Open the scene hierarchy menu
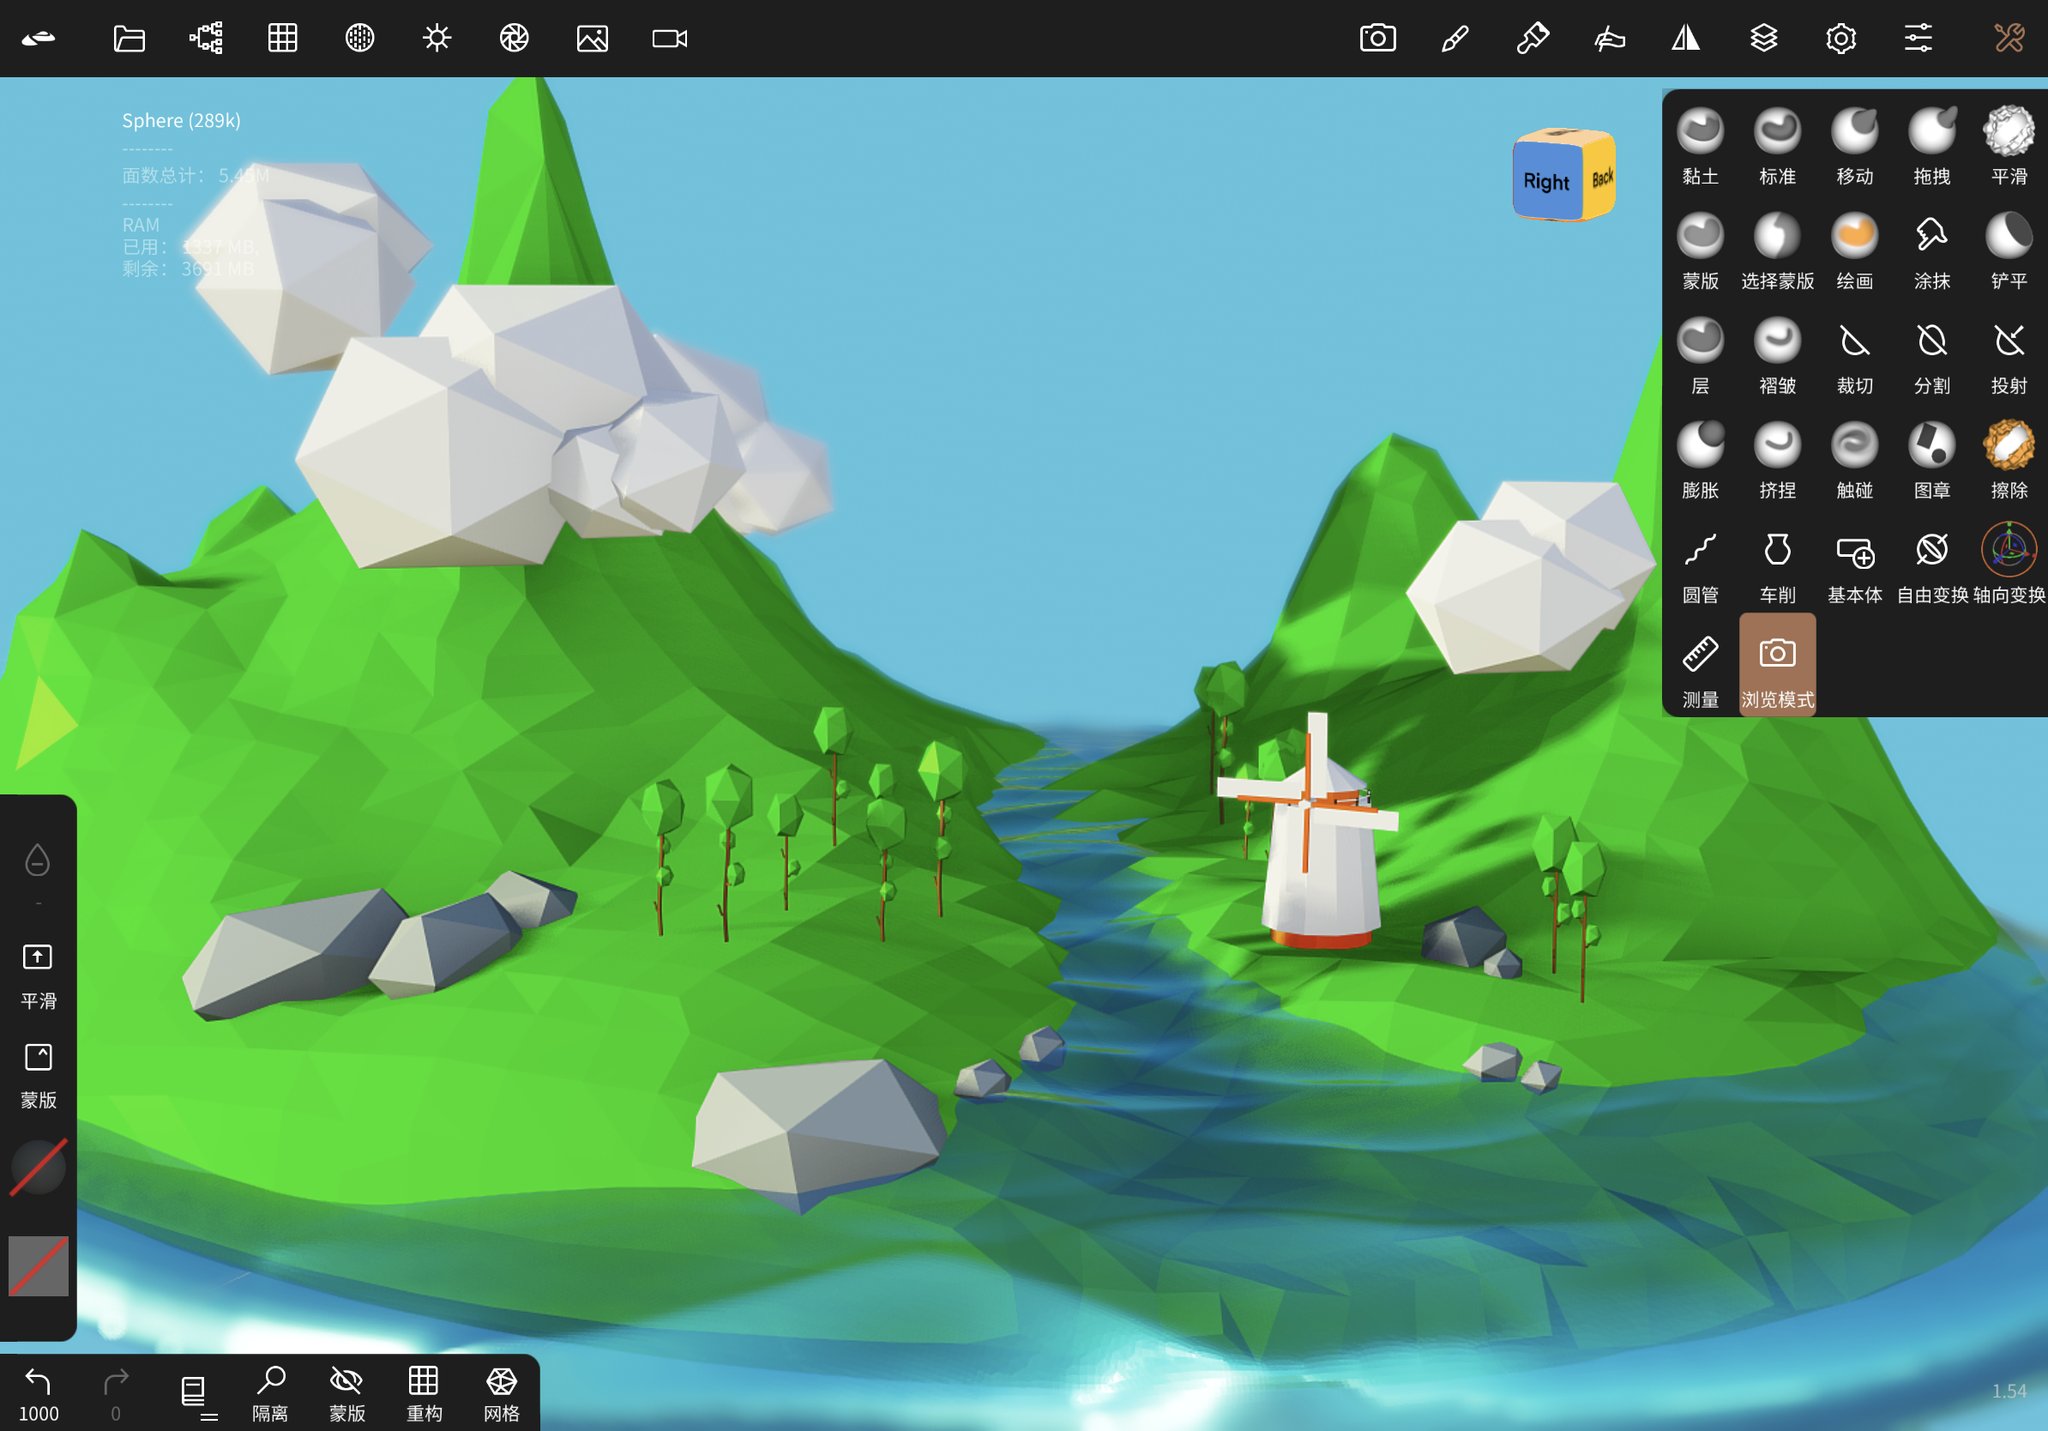This screenshot has width=2048, height=1431. (x=206, y=39)
